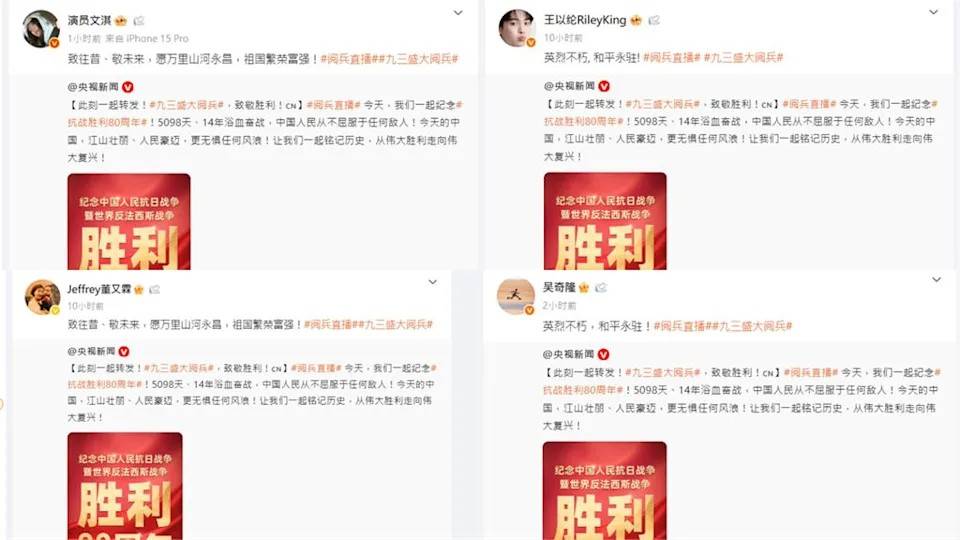Screen dimensions: 960x540
Task: Expand the options chevron on 王以纶RileyKing's post
Action: pos(934,12)
